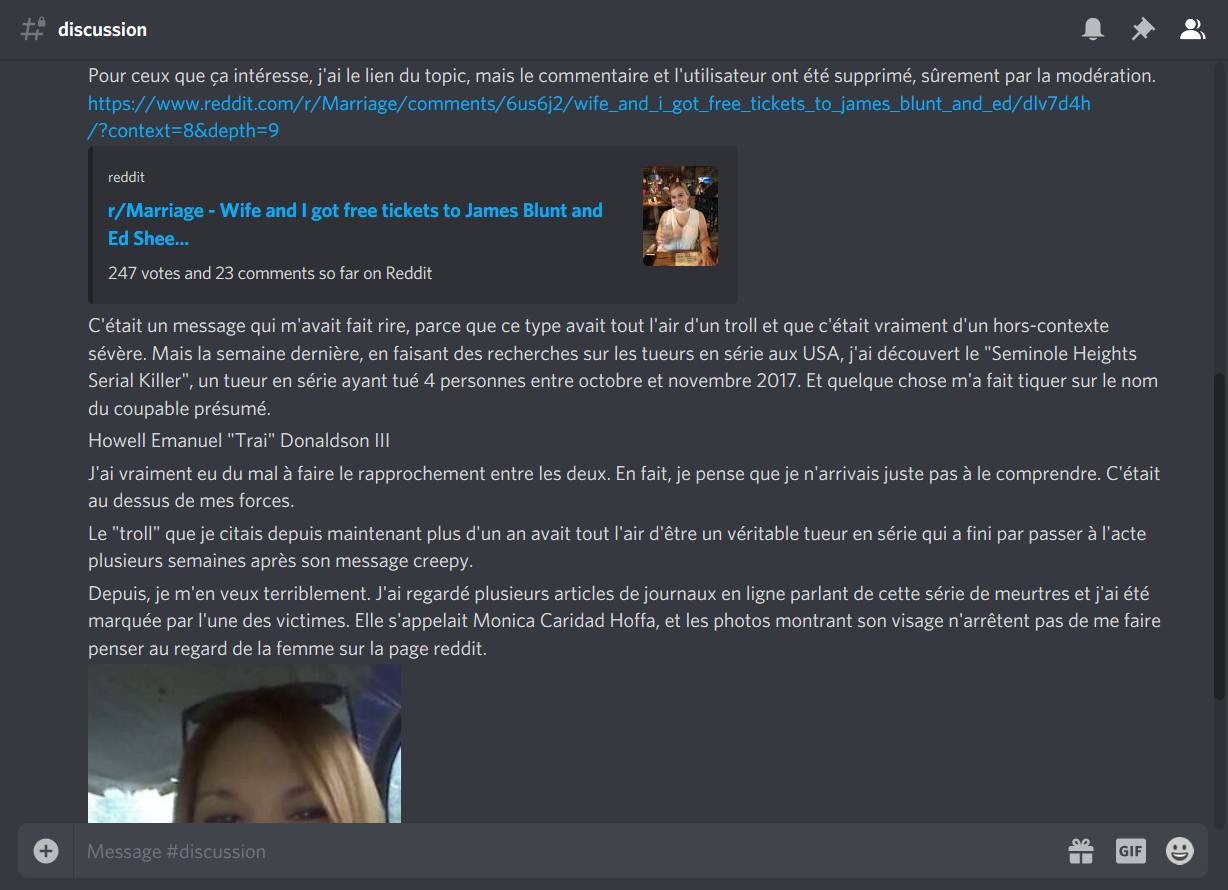This screenshot has width=1228, height=890.
Task: Click the reddit provider label in embed
Action: click(126, 177)
